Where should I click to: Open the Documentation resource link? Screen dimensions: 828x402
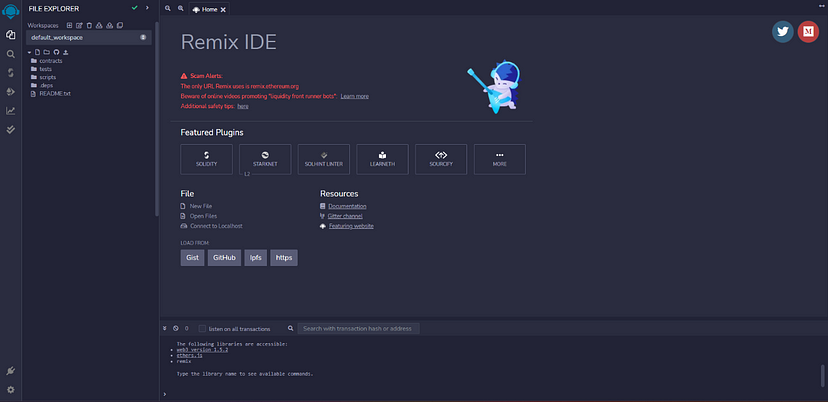click(347, 206)
